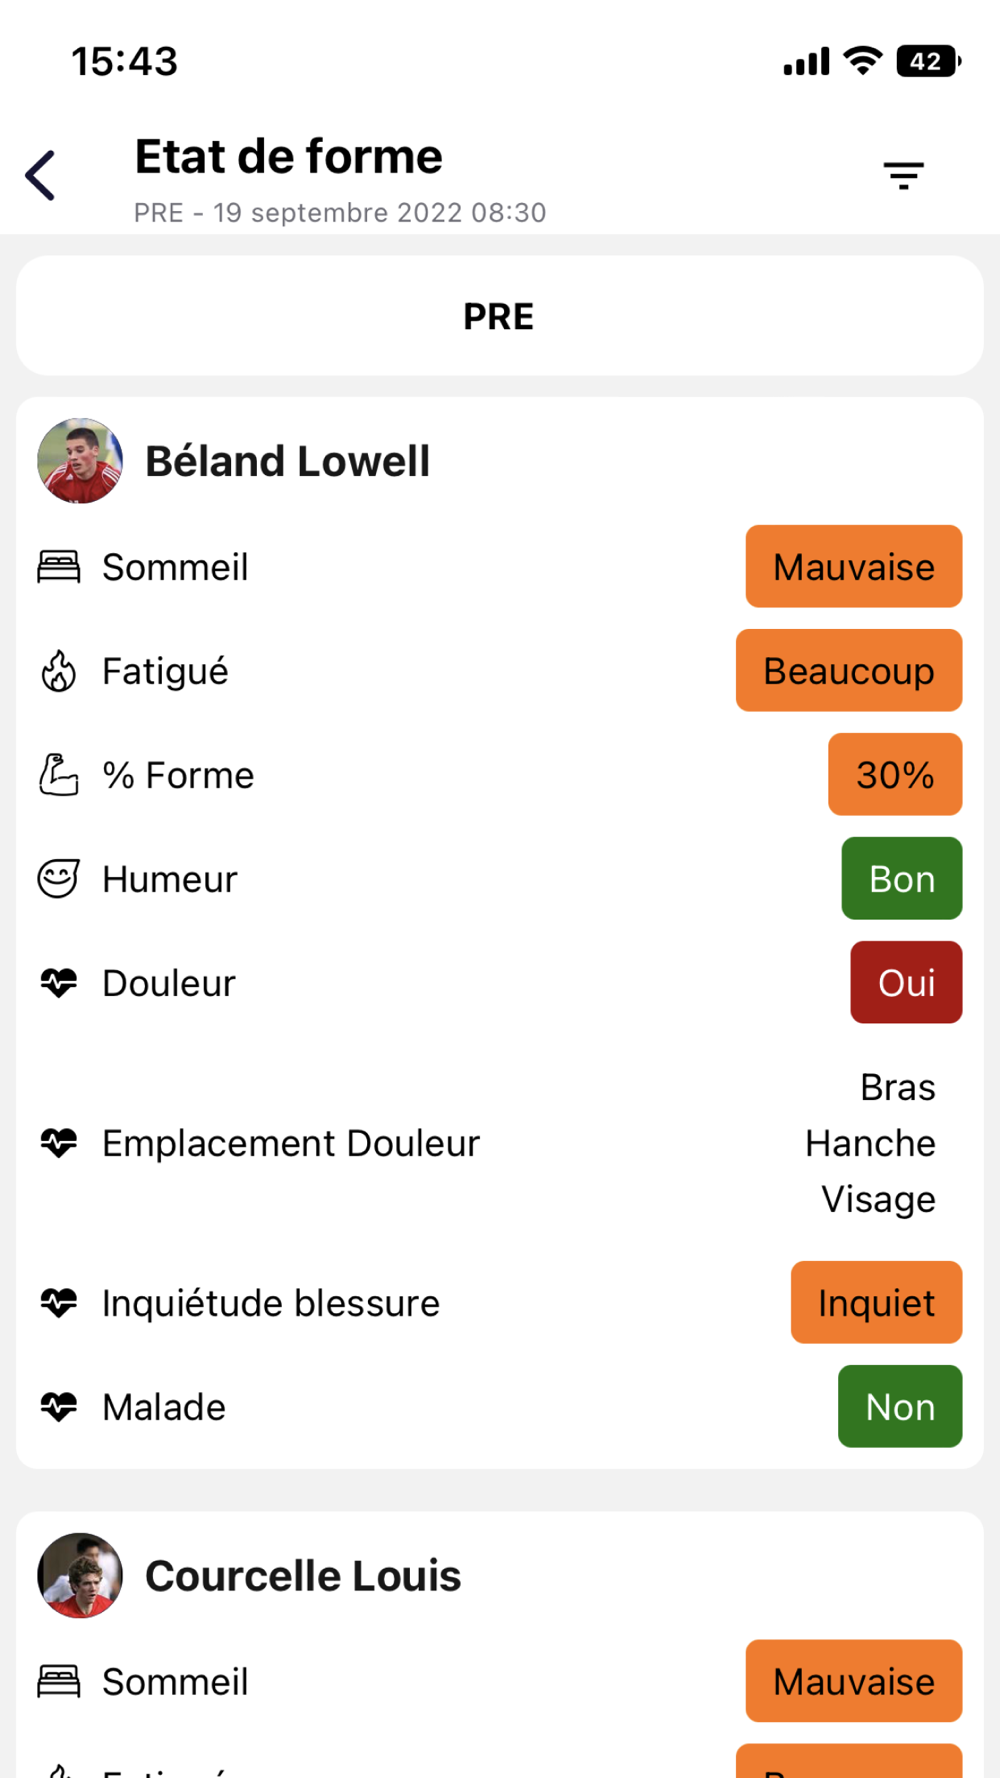The width and height of the screenshot is (1000, 1778).
Task: Tap the heartbeat icon beside Inquiétude blessure
Action: tap(59, 1303)
